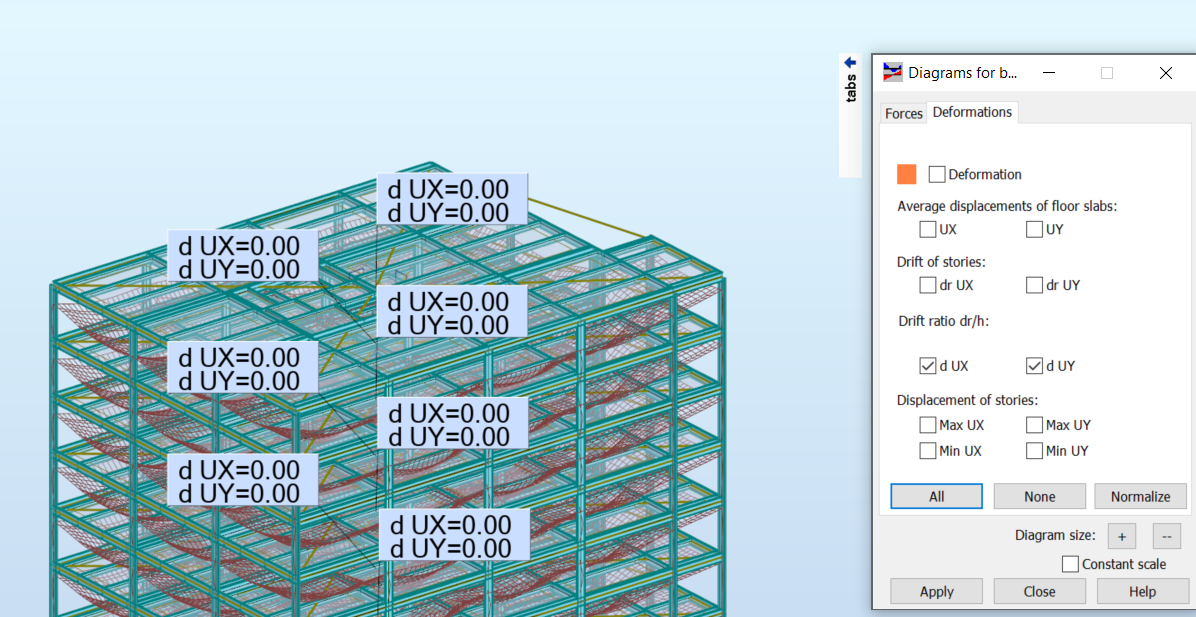Apply the current diagram settings
The image size is (1196, 617).
tap(936, 590)
